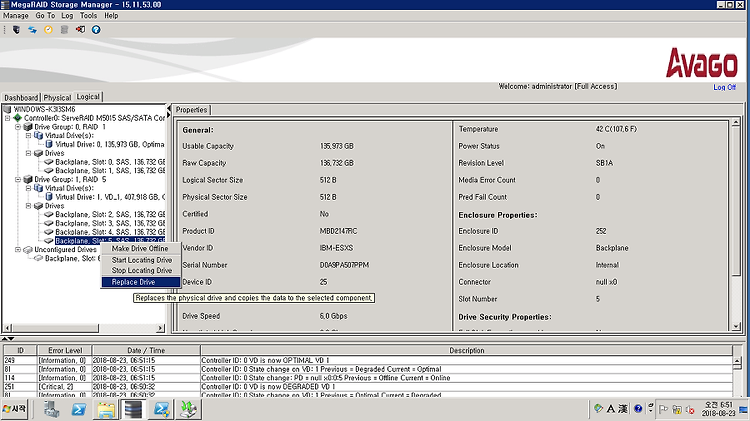Click the green Controller0 diamond icon
750x421 pixels.
pyautogui.click(x=18, y=118)
